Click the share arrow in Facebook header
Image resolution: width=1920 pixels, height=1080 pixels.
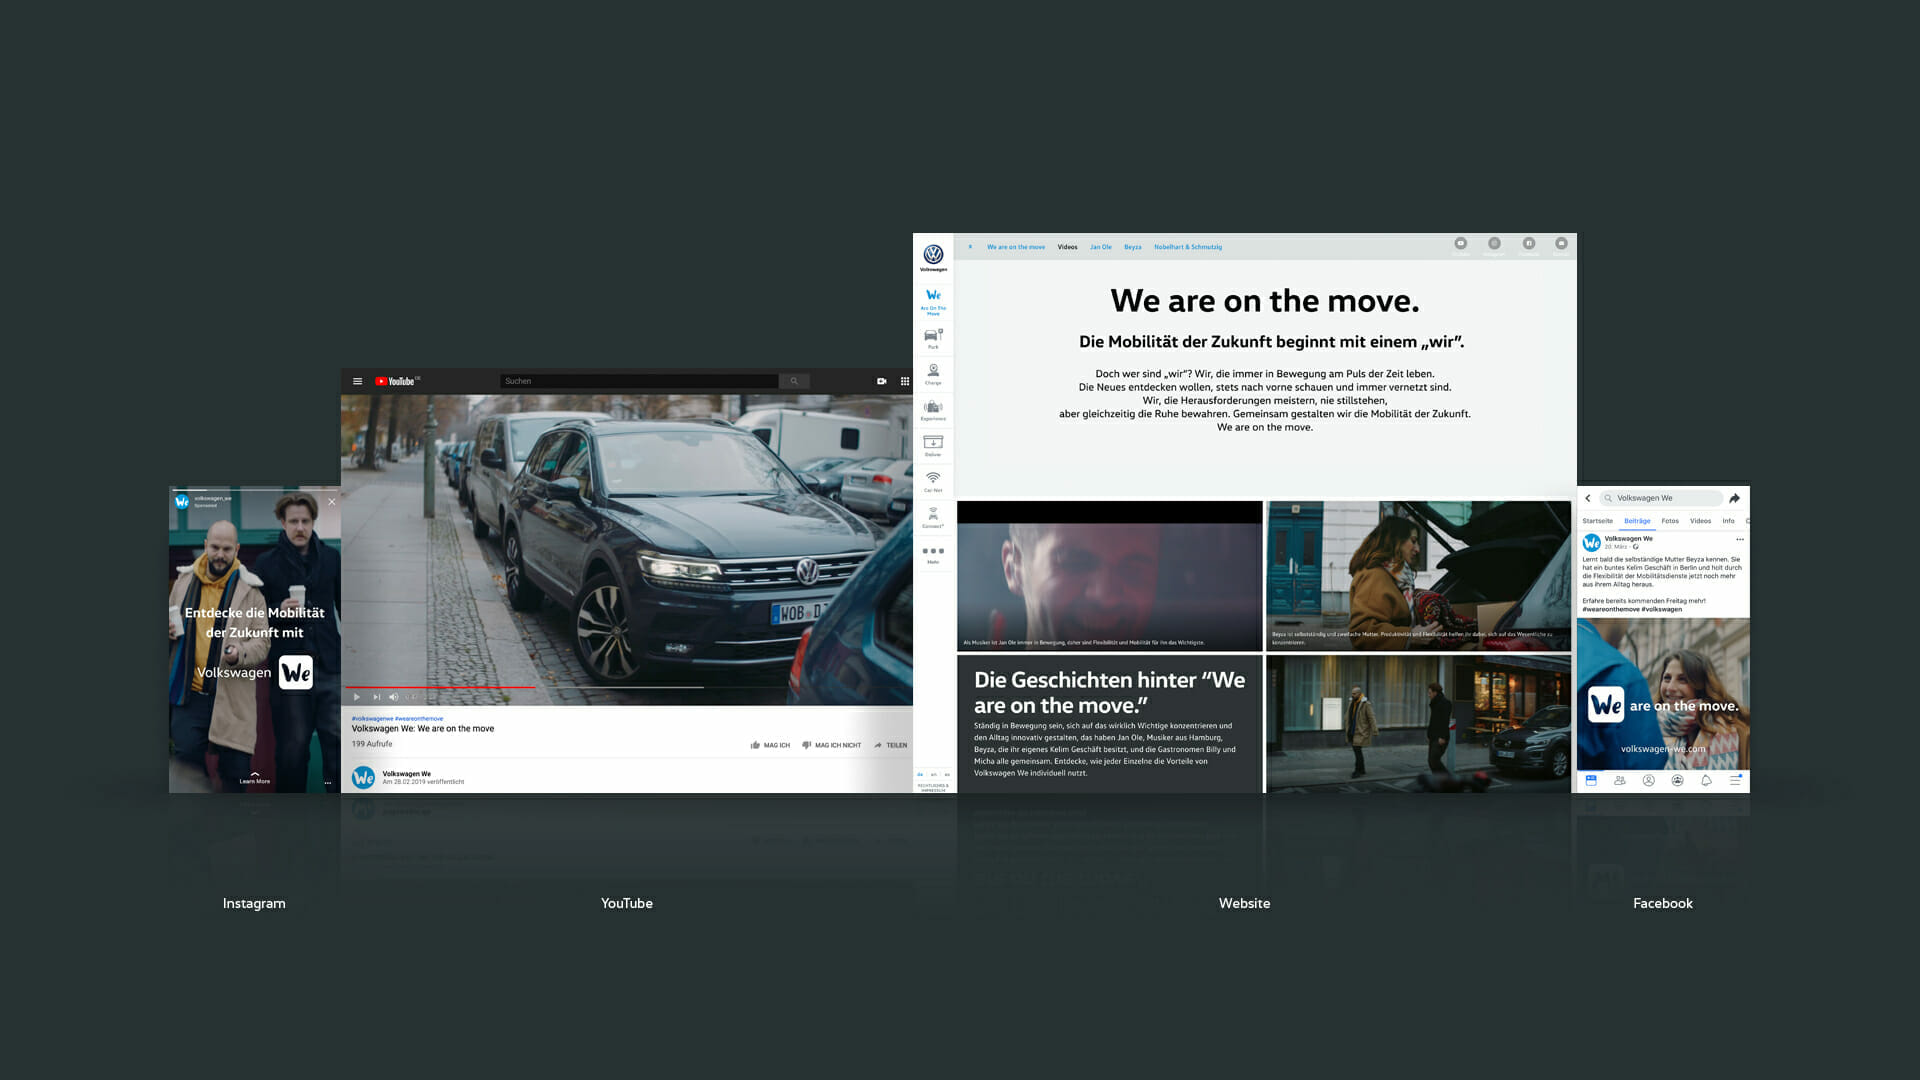pyautogui.click(x=1735, y=498)
